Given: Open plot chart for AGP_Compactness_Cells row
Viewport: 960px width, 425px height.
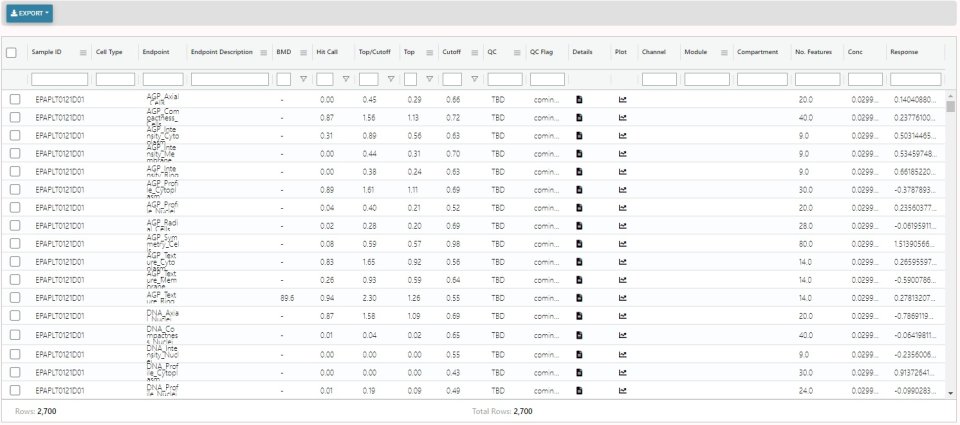Looking at the screenshot, I should pos(622,117).
